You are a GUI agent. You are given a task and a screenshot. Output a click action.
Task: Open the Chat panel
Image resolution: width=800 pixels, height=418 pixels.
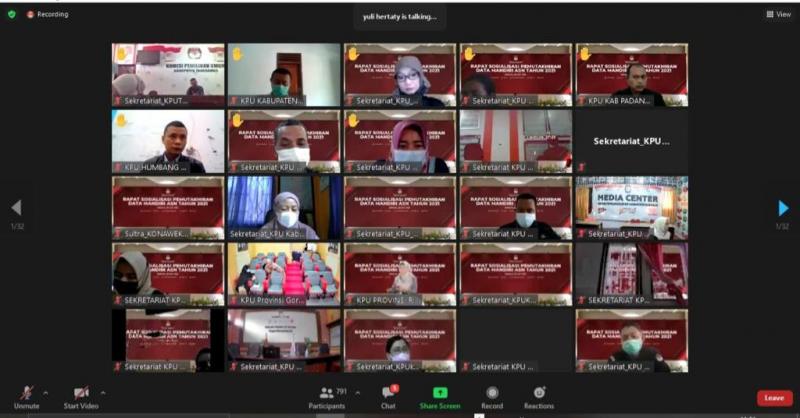[388, 395]
